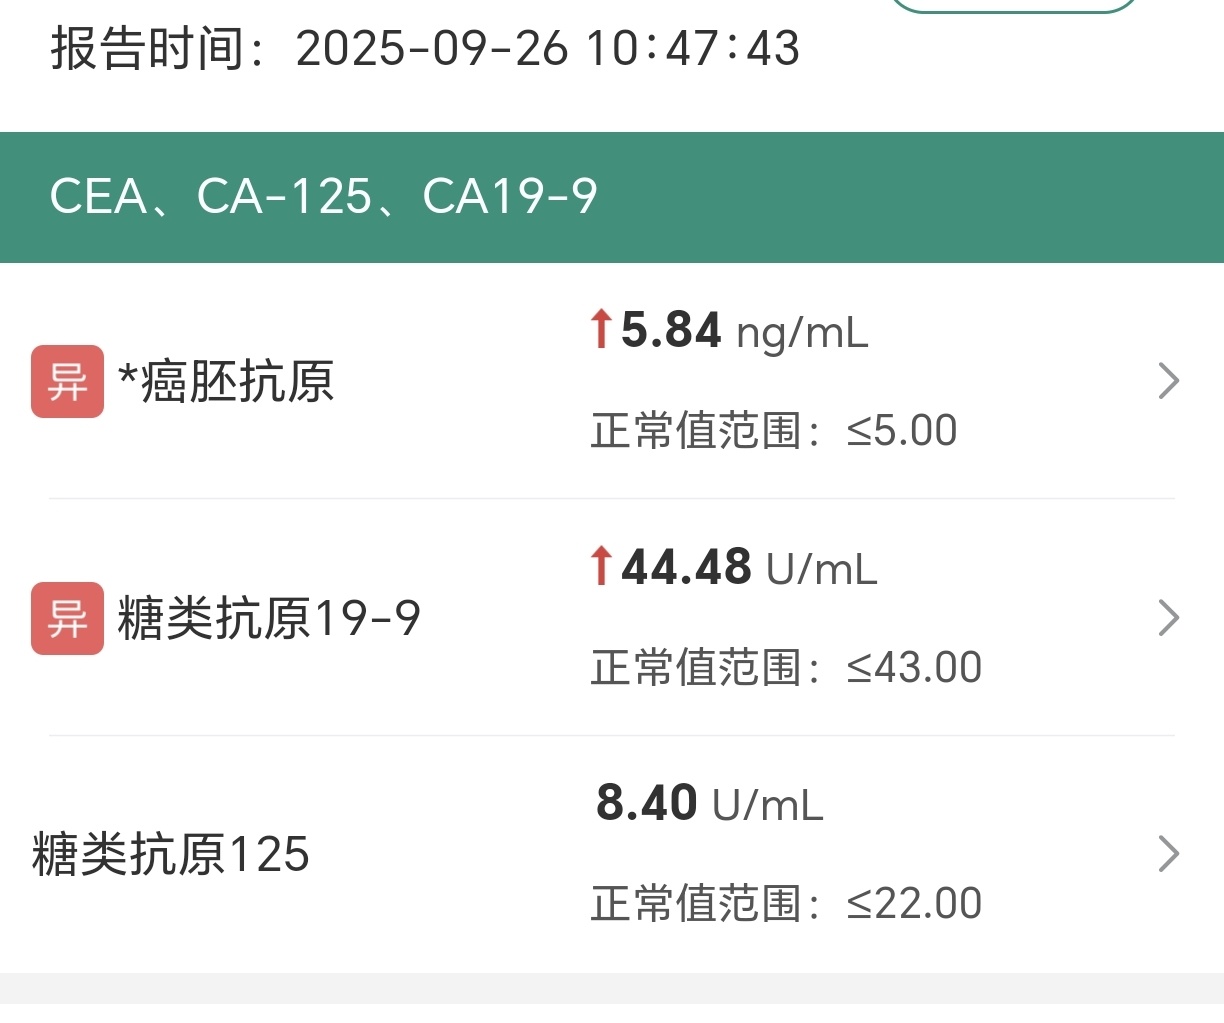Click the red up arrow next to 5.84
The height and width of the screenshot is (1023, 1224).
[601, 329]
